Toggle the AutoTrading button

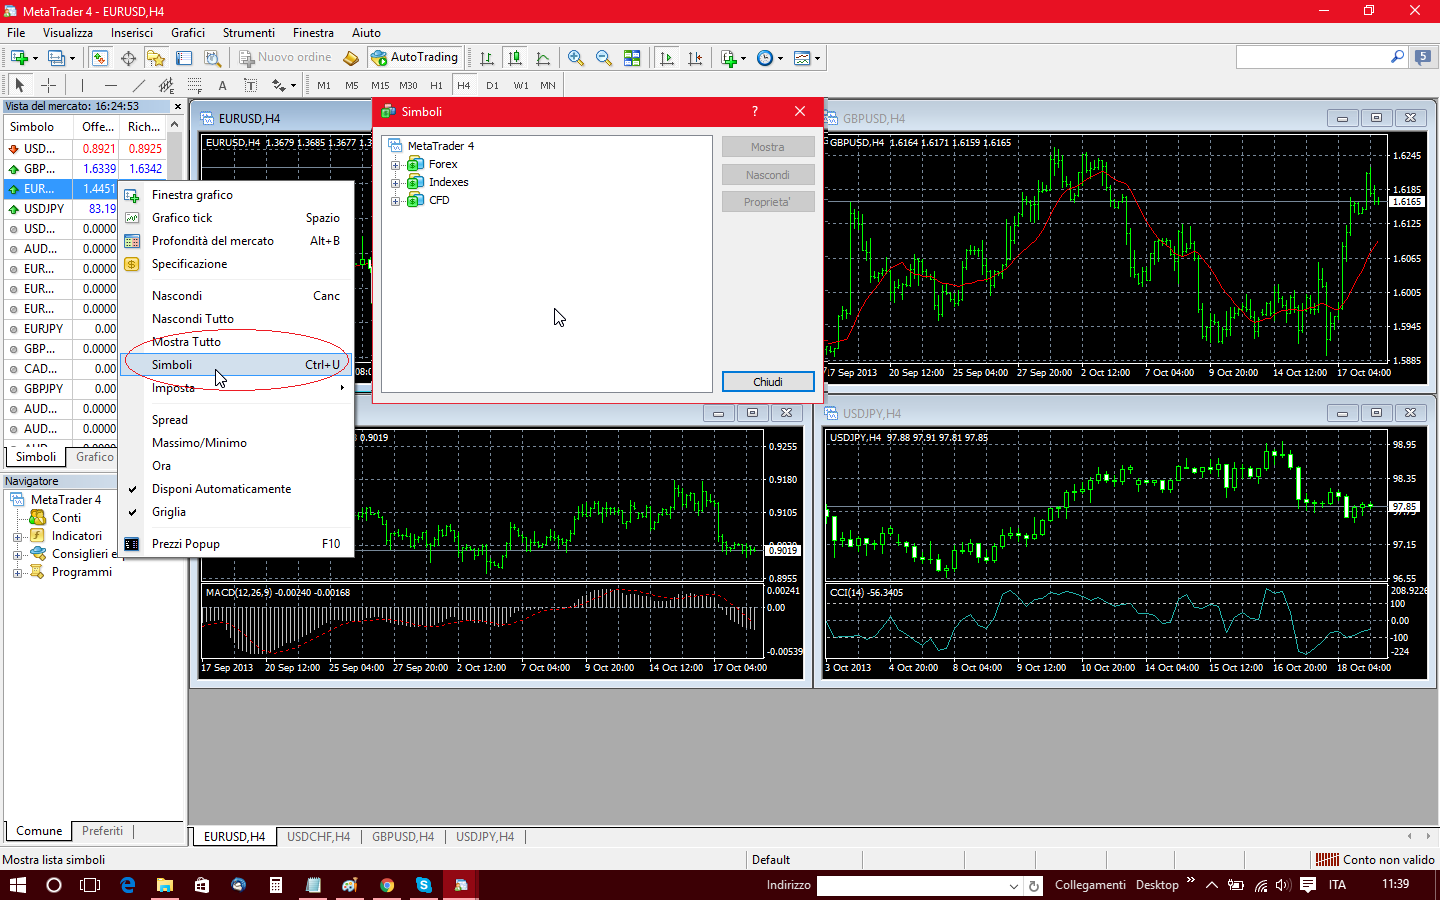click(415, 58)
